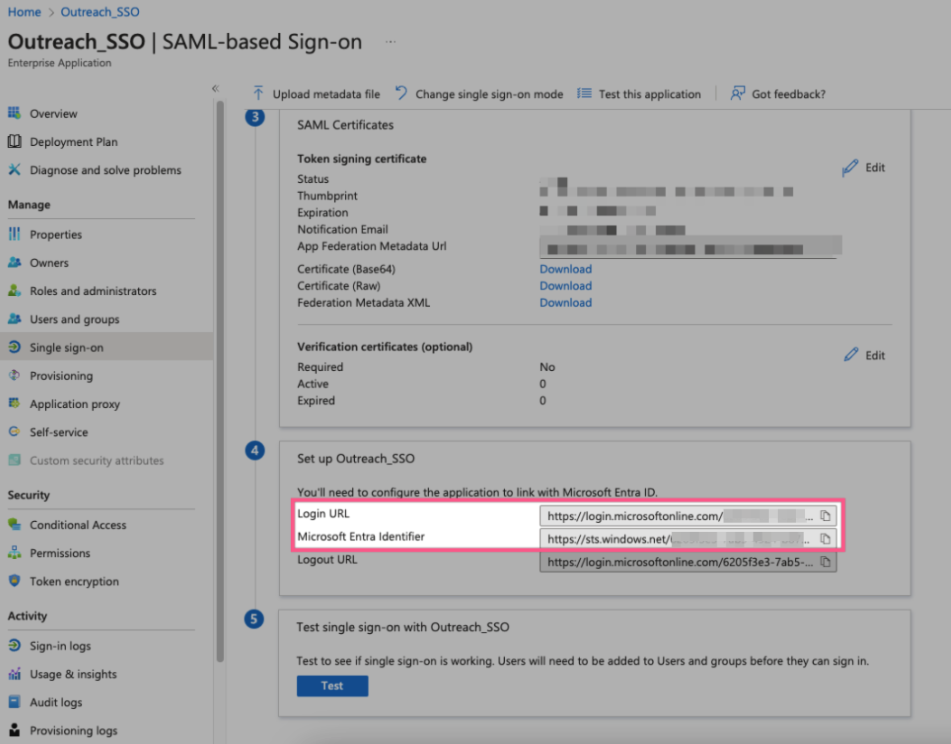Click the Token encryption shield icon
The height and width of the screenshot is (744, 951).
[x=14, y=581]
